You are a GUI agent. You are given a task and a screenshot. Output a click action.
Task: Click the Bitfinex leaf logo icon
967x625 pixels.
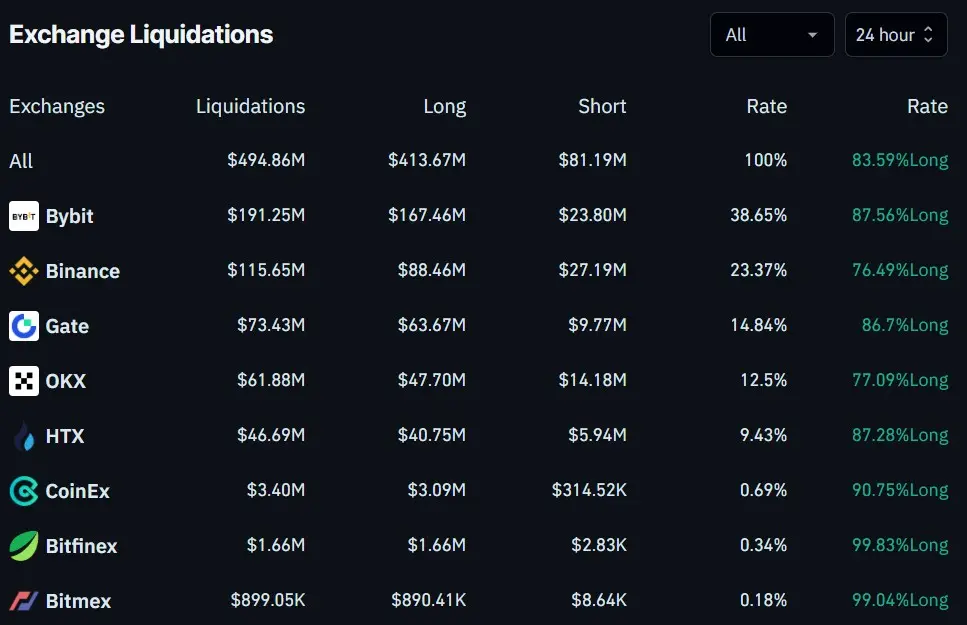pos(24,546)
